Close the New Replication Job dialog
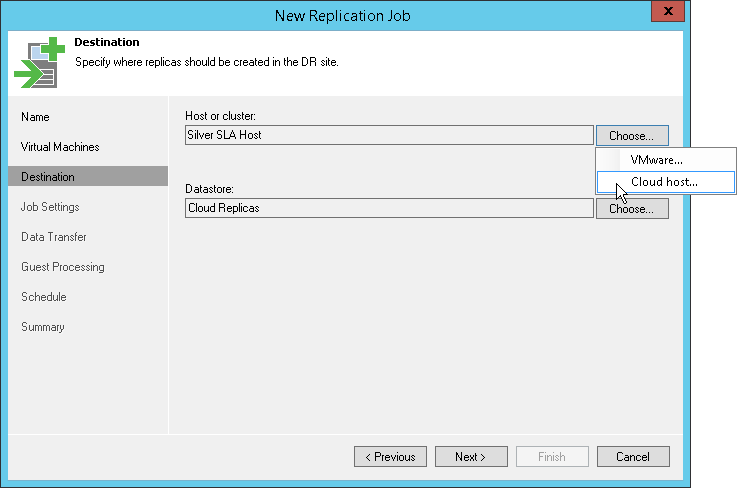 [x=667, y=11]
